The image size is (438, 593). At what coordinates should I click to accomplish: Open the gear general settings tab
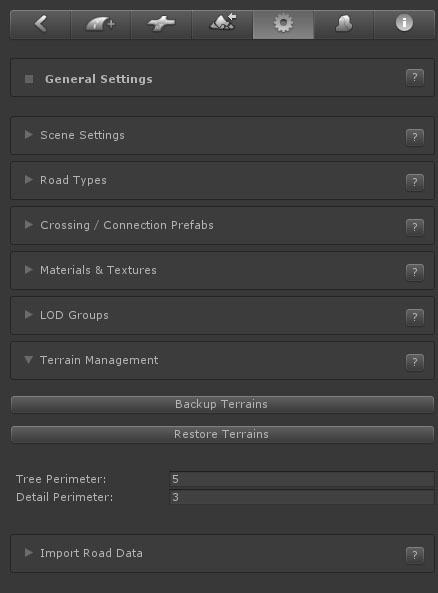pyautogui.click(x=283, y=24)
